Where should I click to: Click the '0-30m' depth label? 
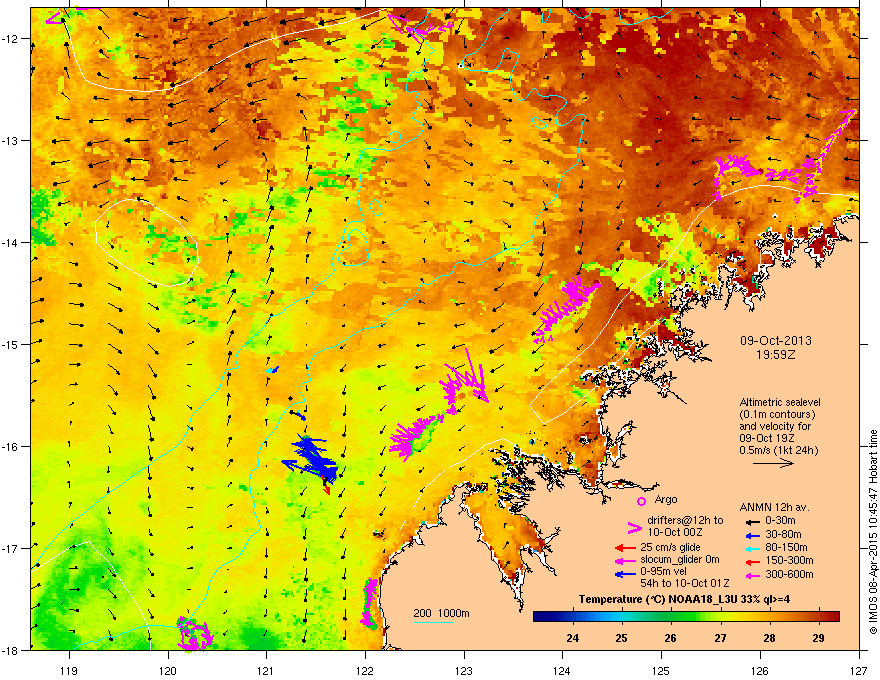(780, 521)
